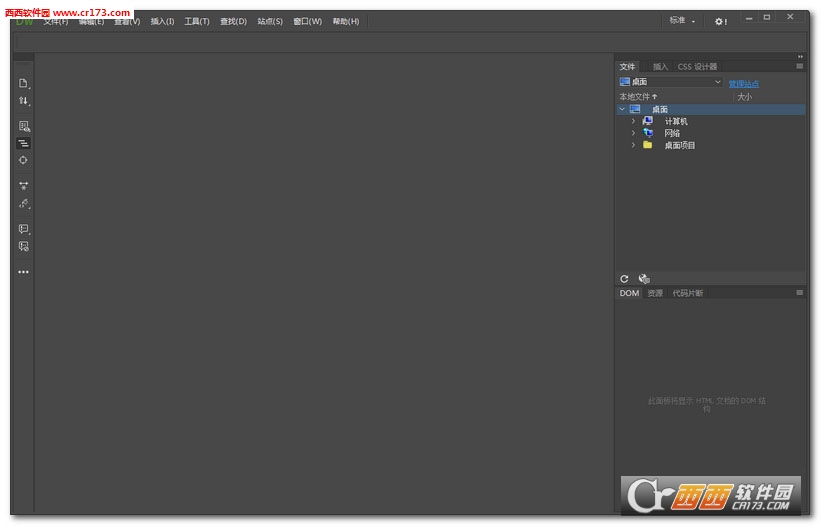Click the Open Documents icon in left toolbar
Screen dimensions: 821x526
[23, 83]
